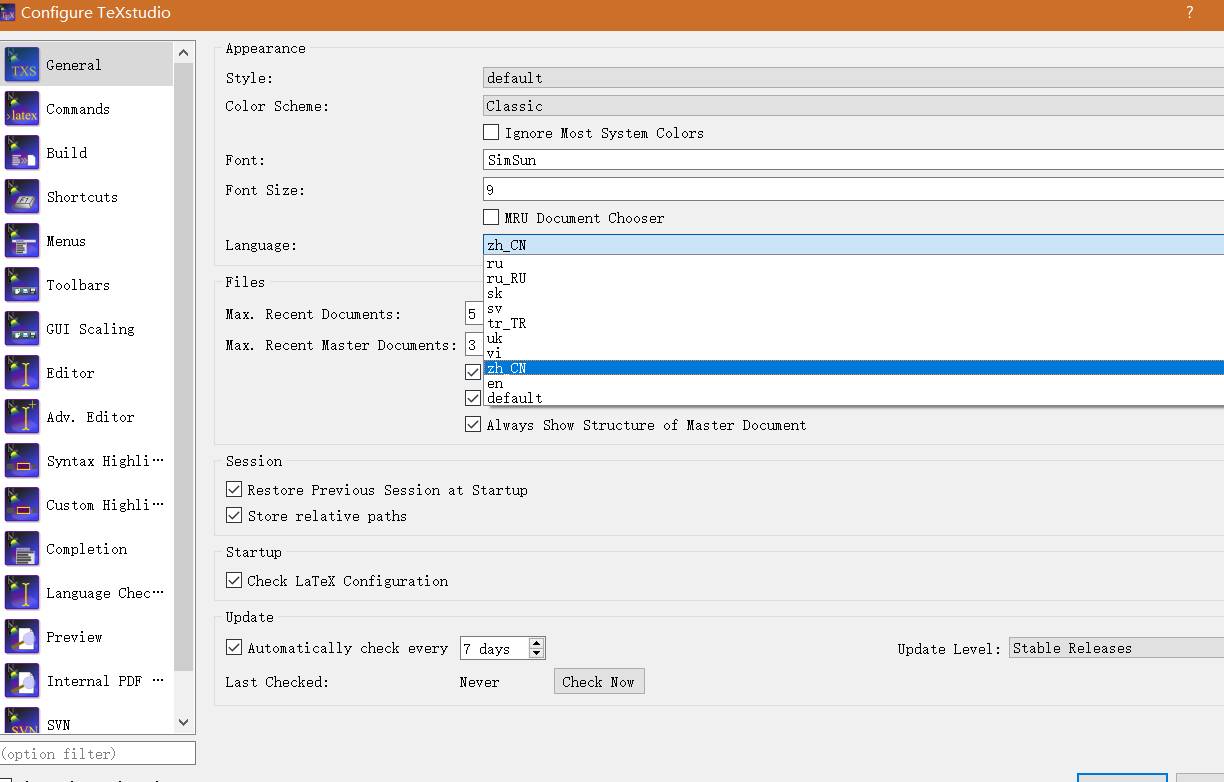Screen dimensions: 1224x782
Task: Open the Commands settings page
Action: click(x=87, y=109)
